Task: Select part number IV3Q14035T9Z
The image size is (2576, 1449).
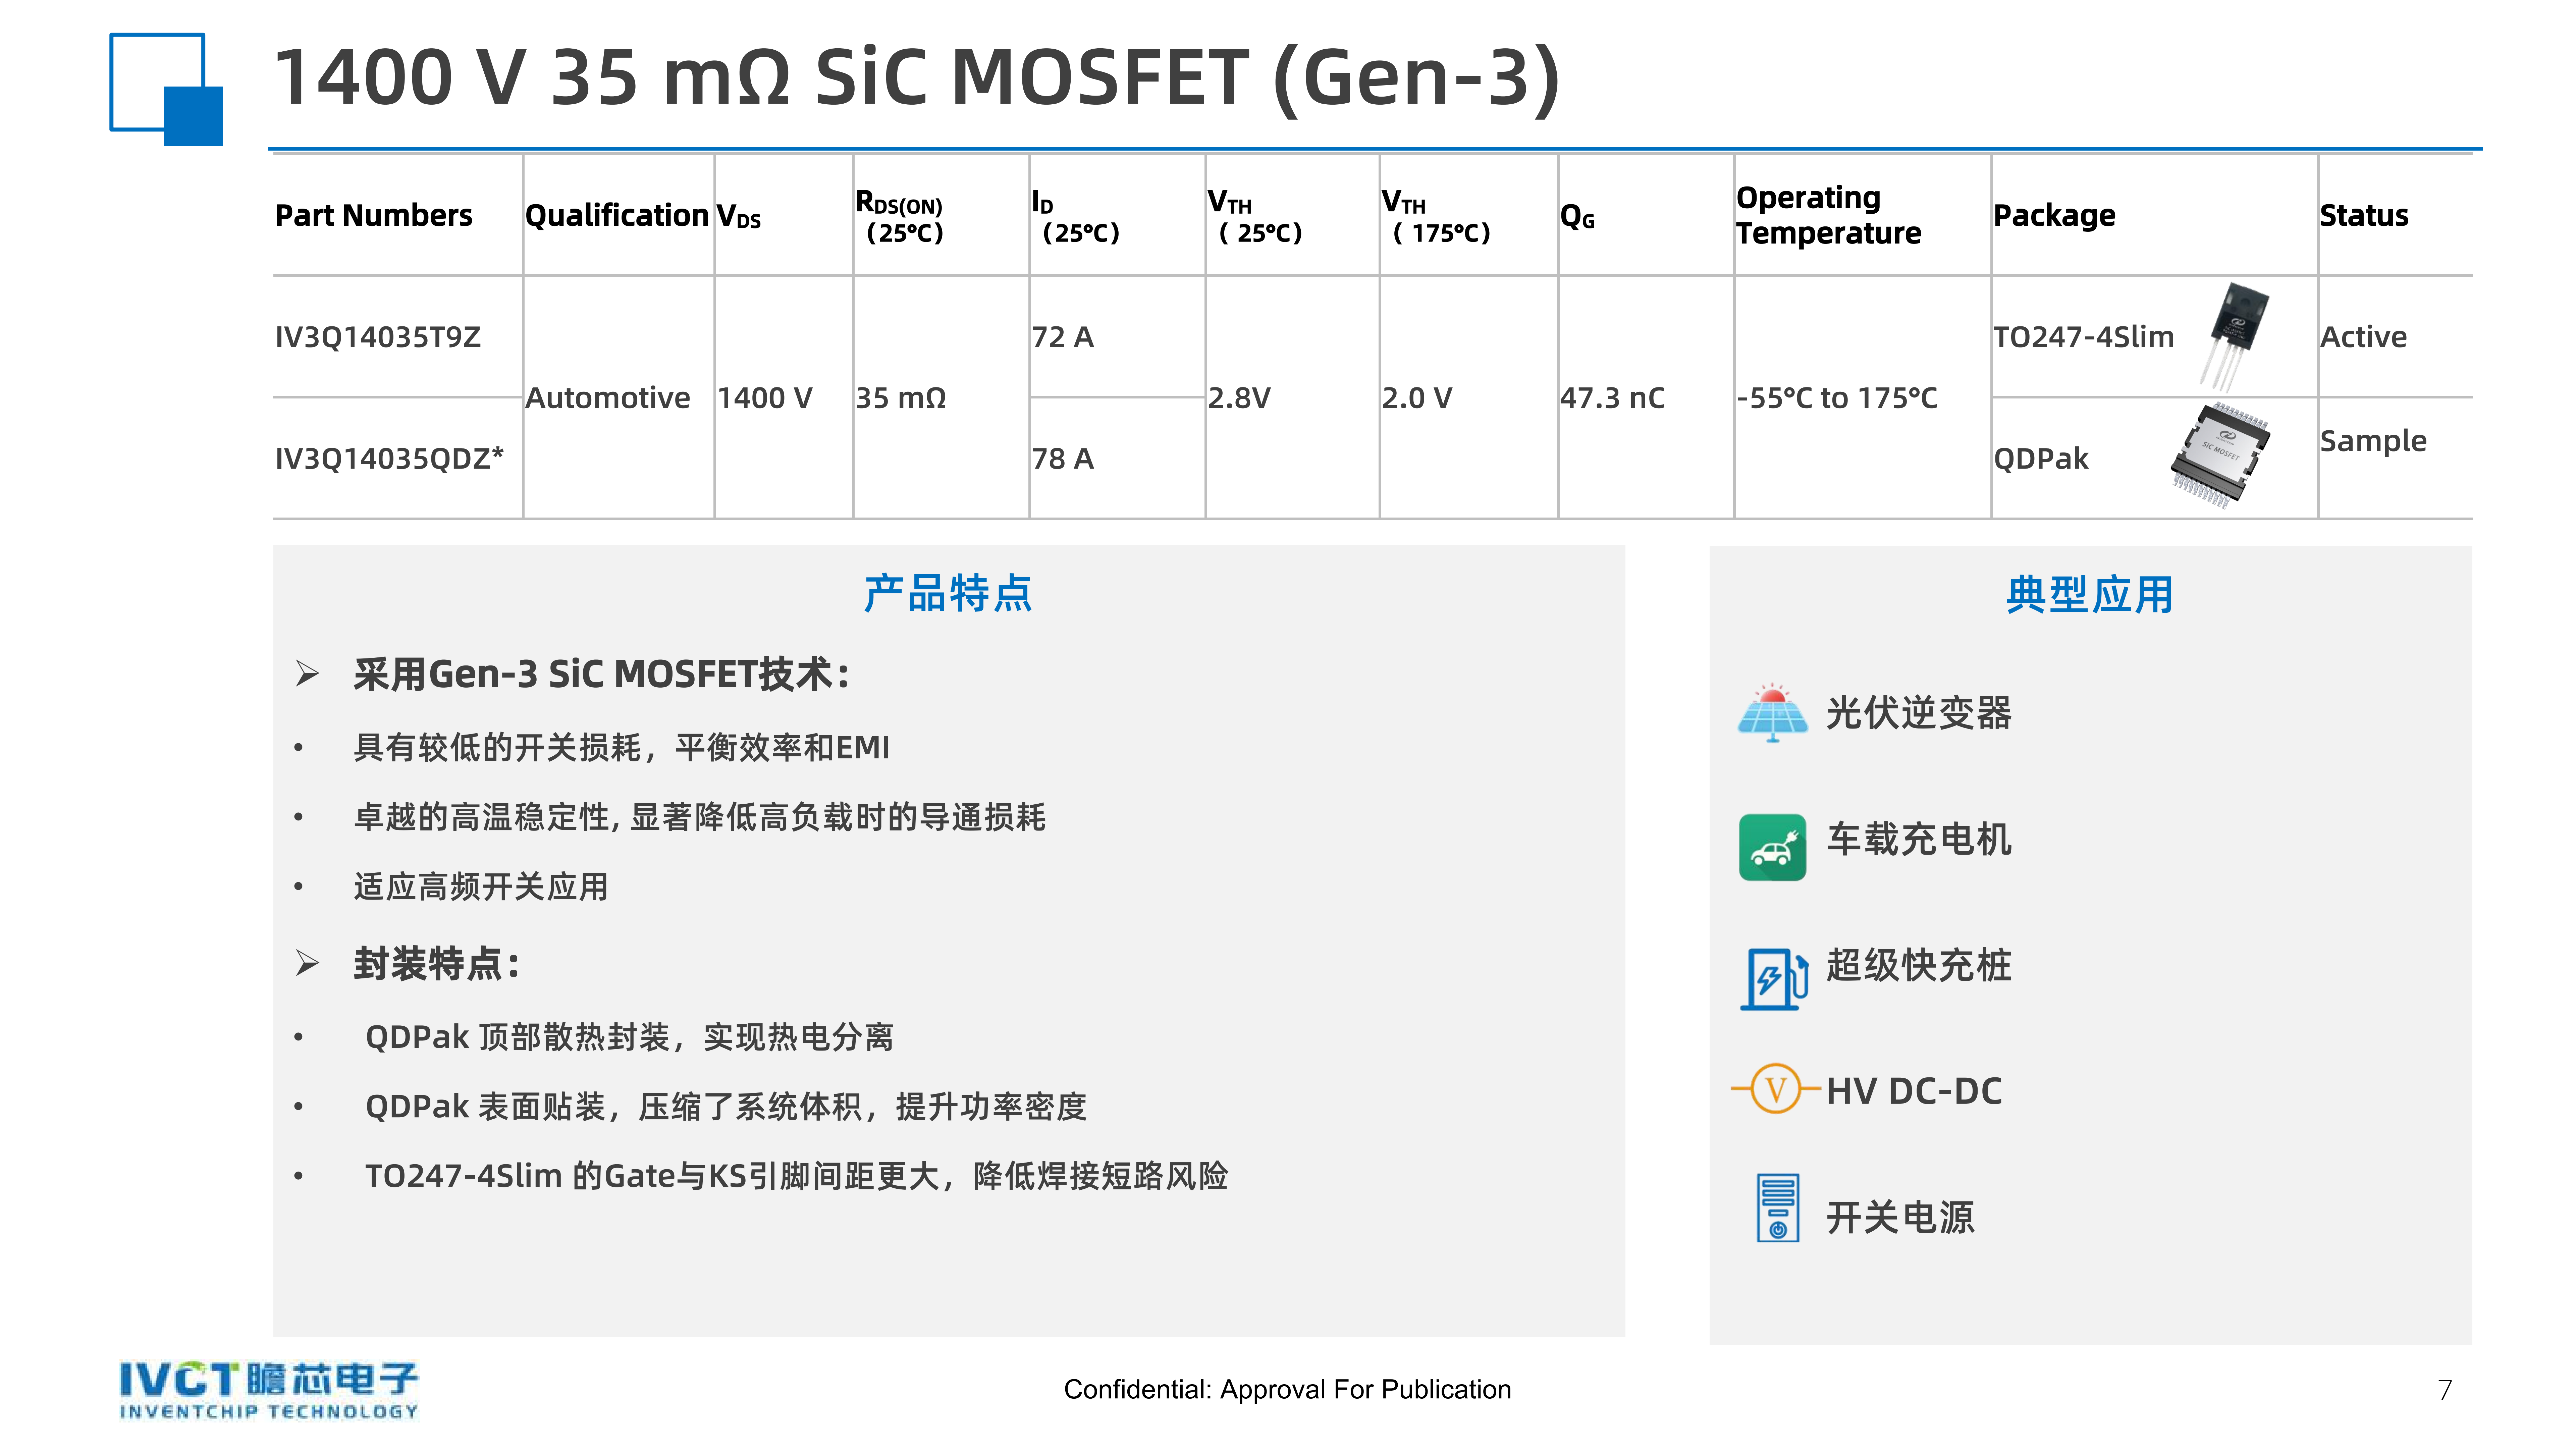Action: [378, 337]
